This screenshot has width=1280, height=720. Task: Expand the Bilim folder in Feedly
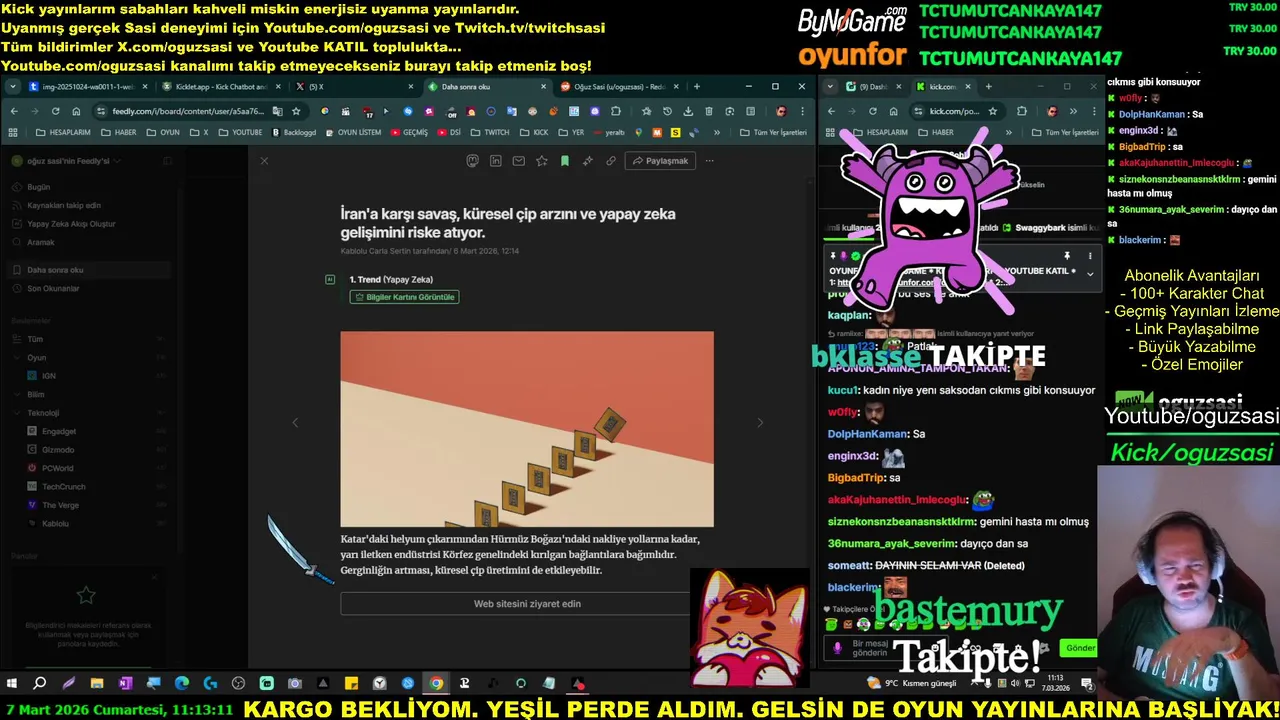17,394
